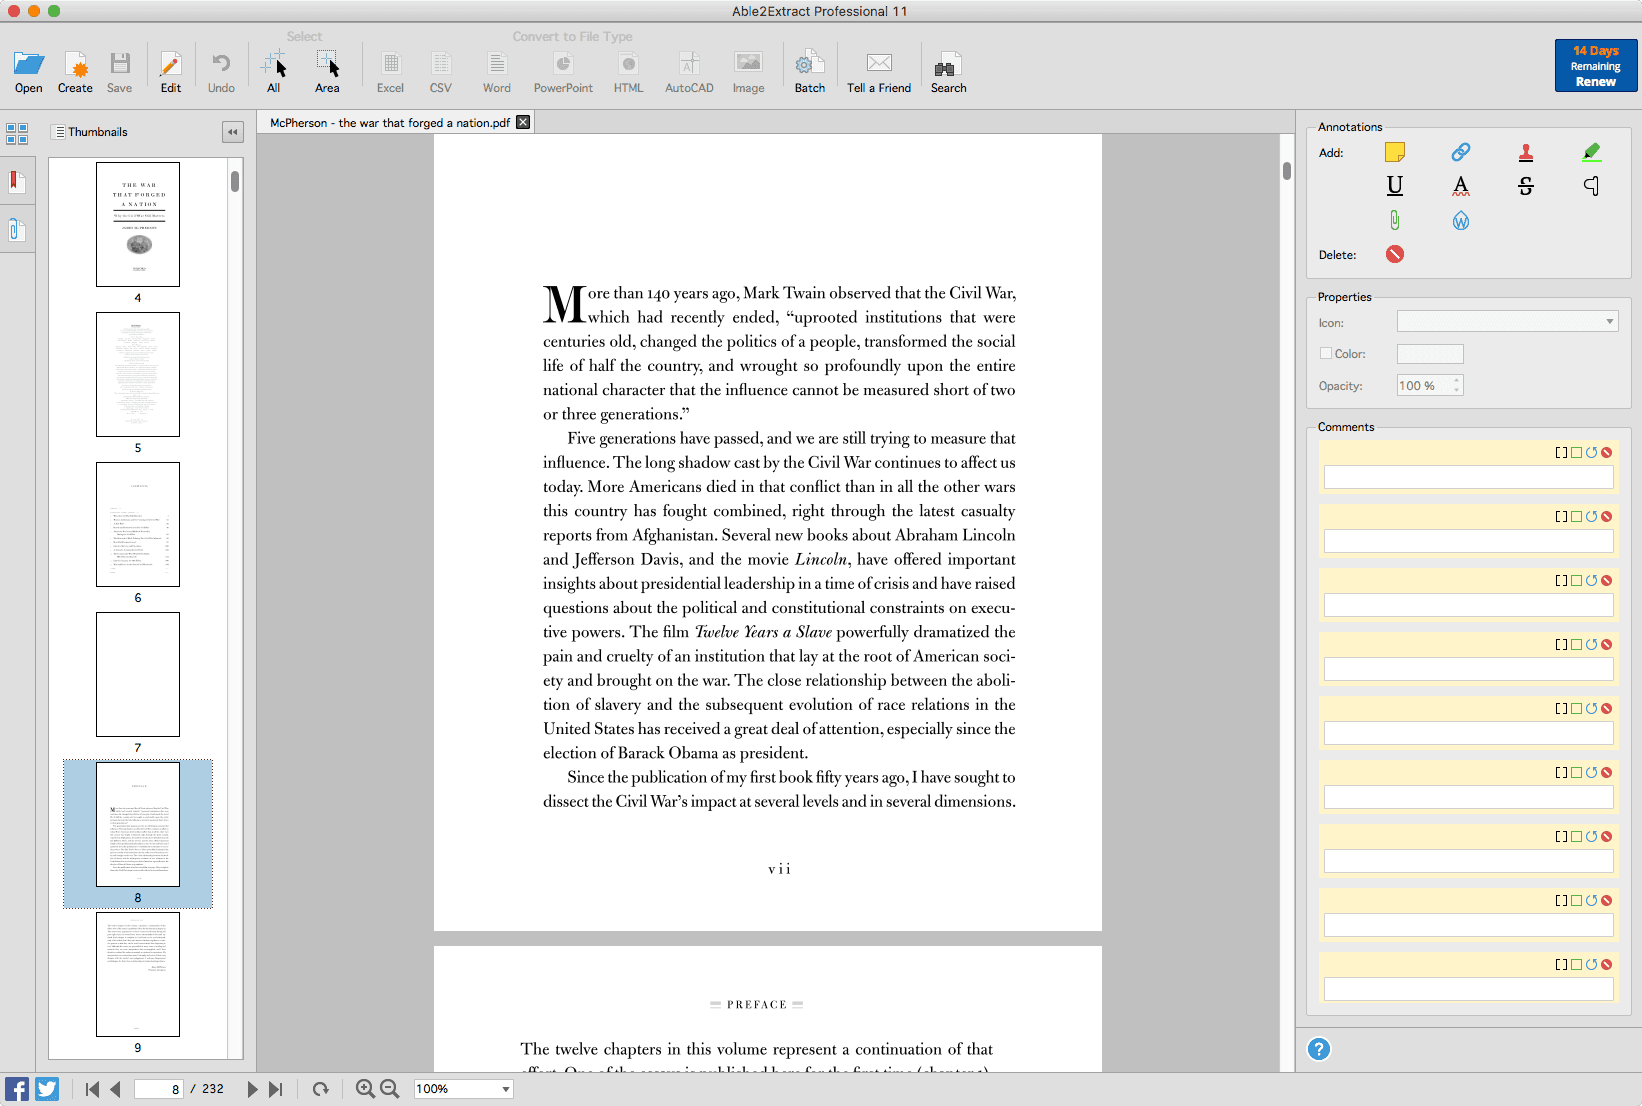
Task: Share on Facebook
Action: coord(17,1089)
